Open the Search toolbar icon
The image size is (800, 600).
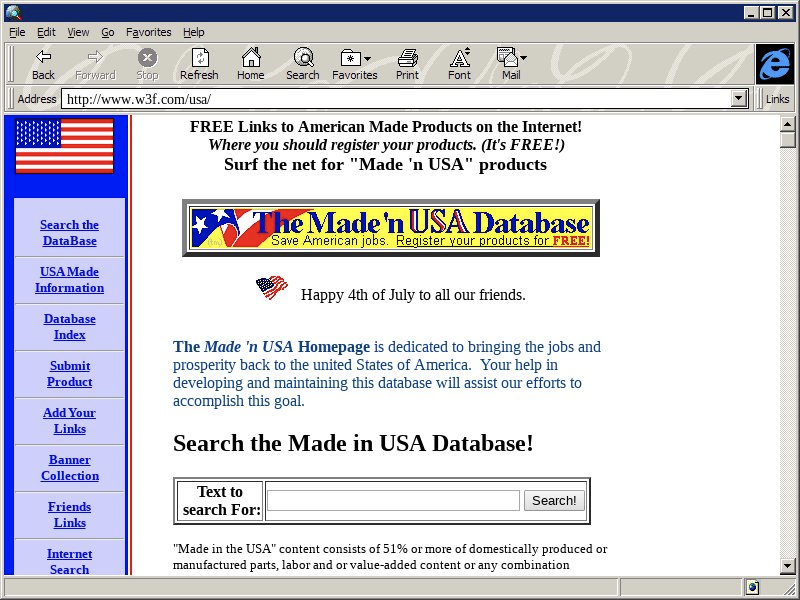point(302,64)
